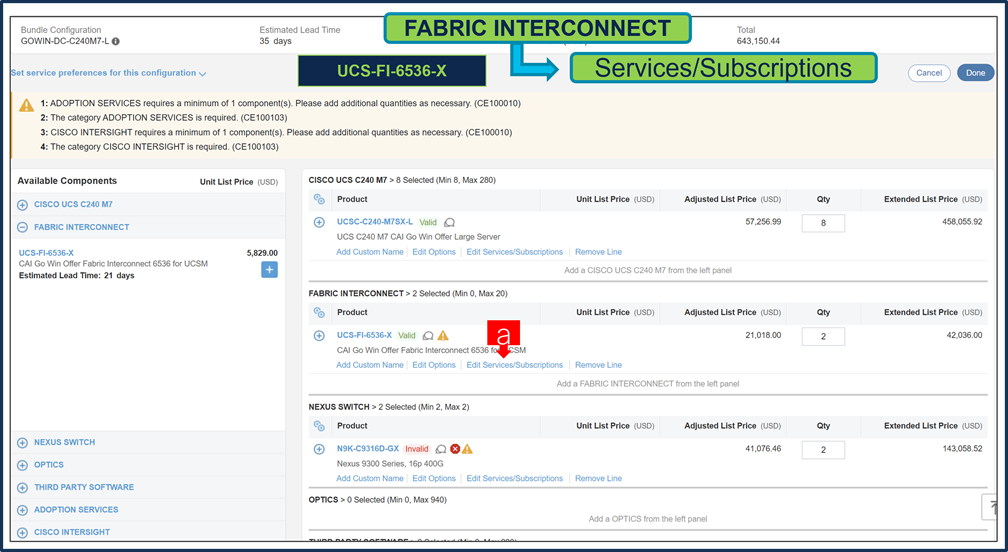The image size is (1008, 552).
Task: Edit Options for UCS-FI-6536-X
Action: (x=434, y=365)
